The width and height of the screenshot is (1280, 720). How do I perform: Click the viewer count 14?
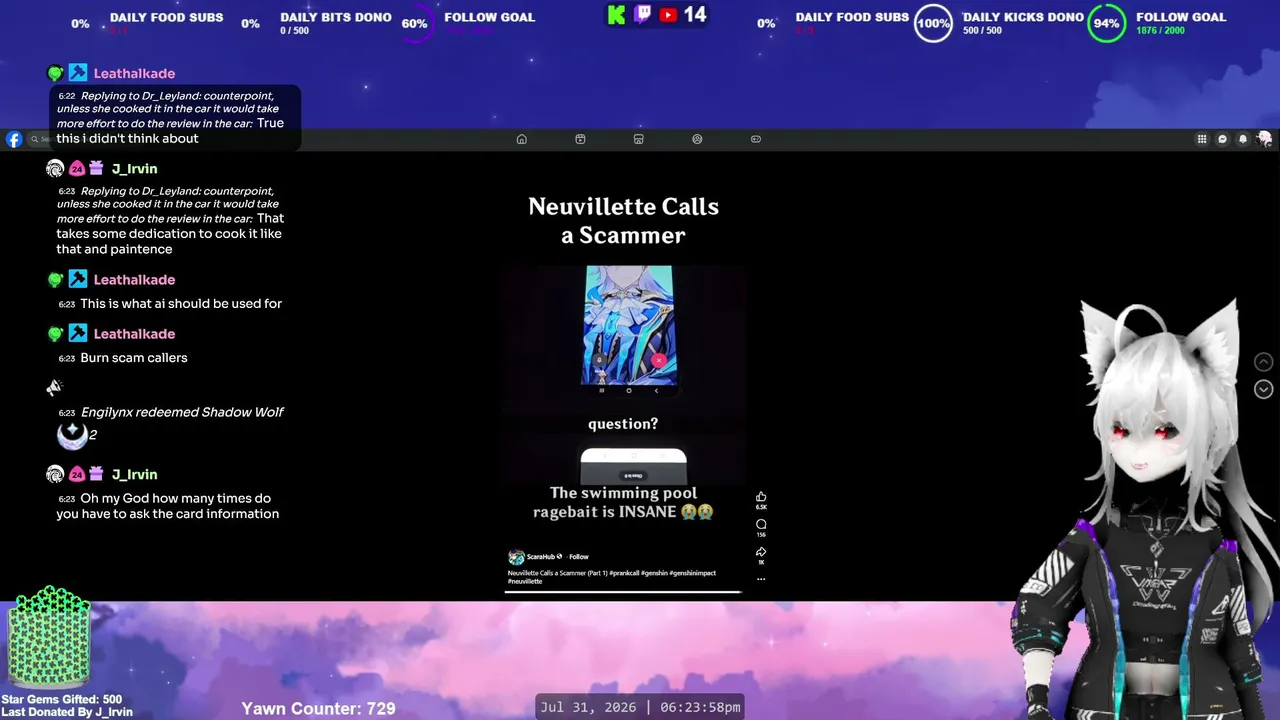click(x=695, y=15)
